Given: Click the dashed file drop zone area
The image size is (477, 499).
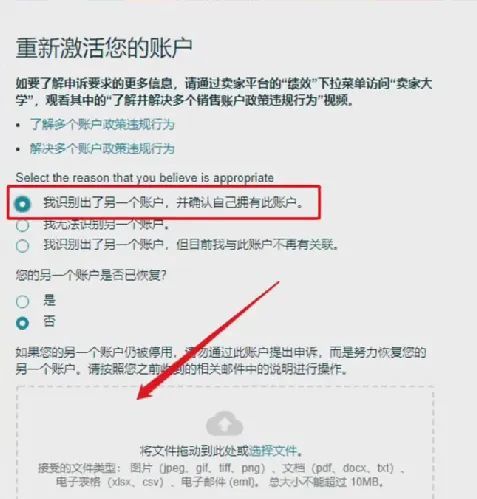Looking at the screenshot, I should coord(225,443).
